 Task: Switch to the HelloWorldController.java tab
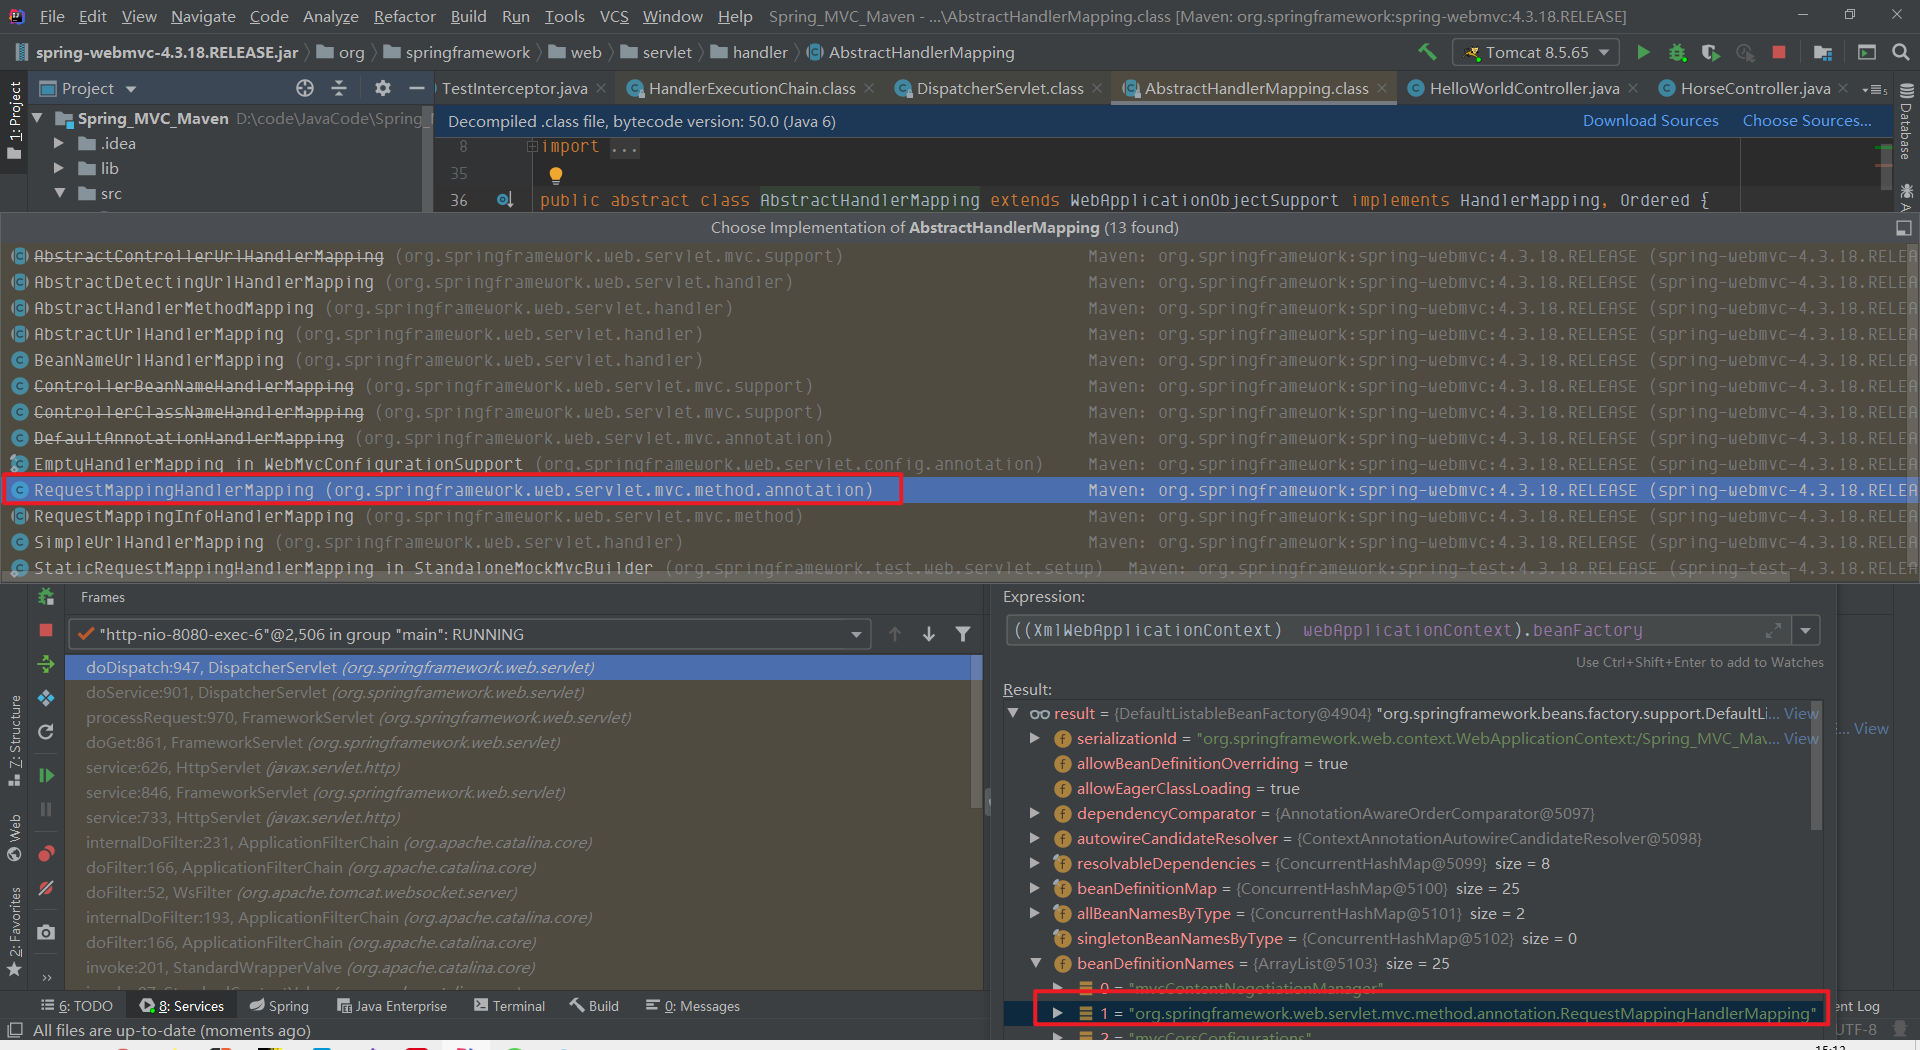pos(1524,88)
